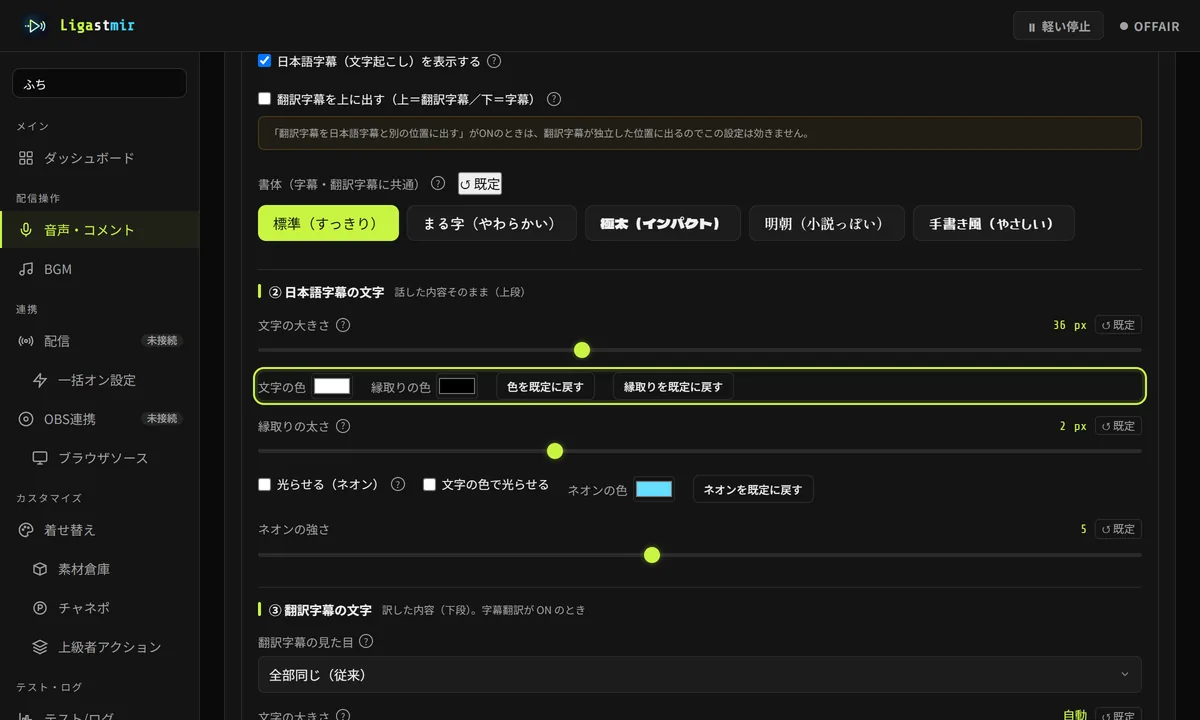Screen dimensions: 1200x720
Task: Enable 光らせる（ネオン） checkbox
Action: [265, 484]
